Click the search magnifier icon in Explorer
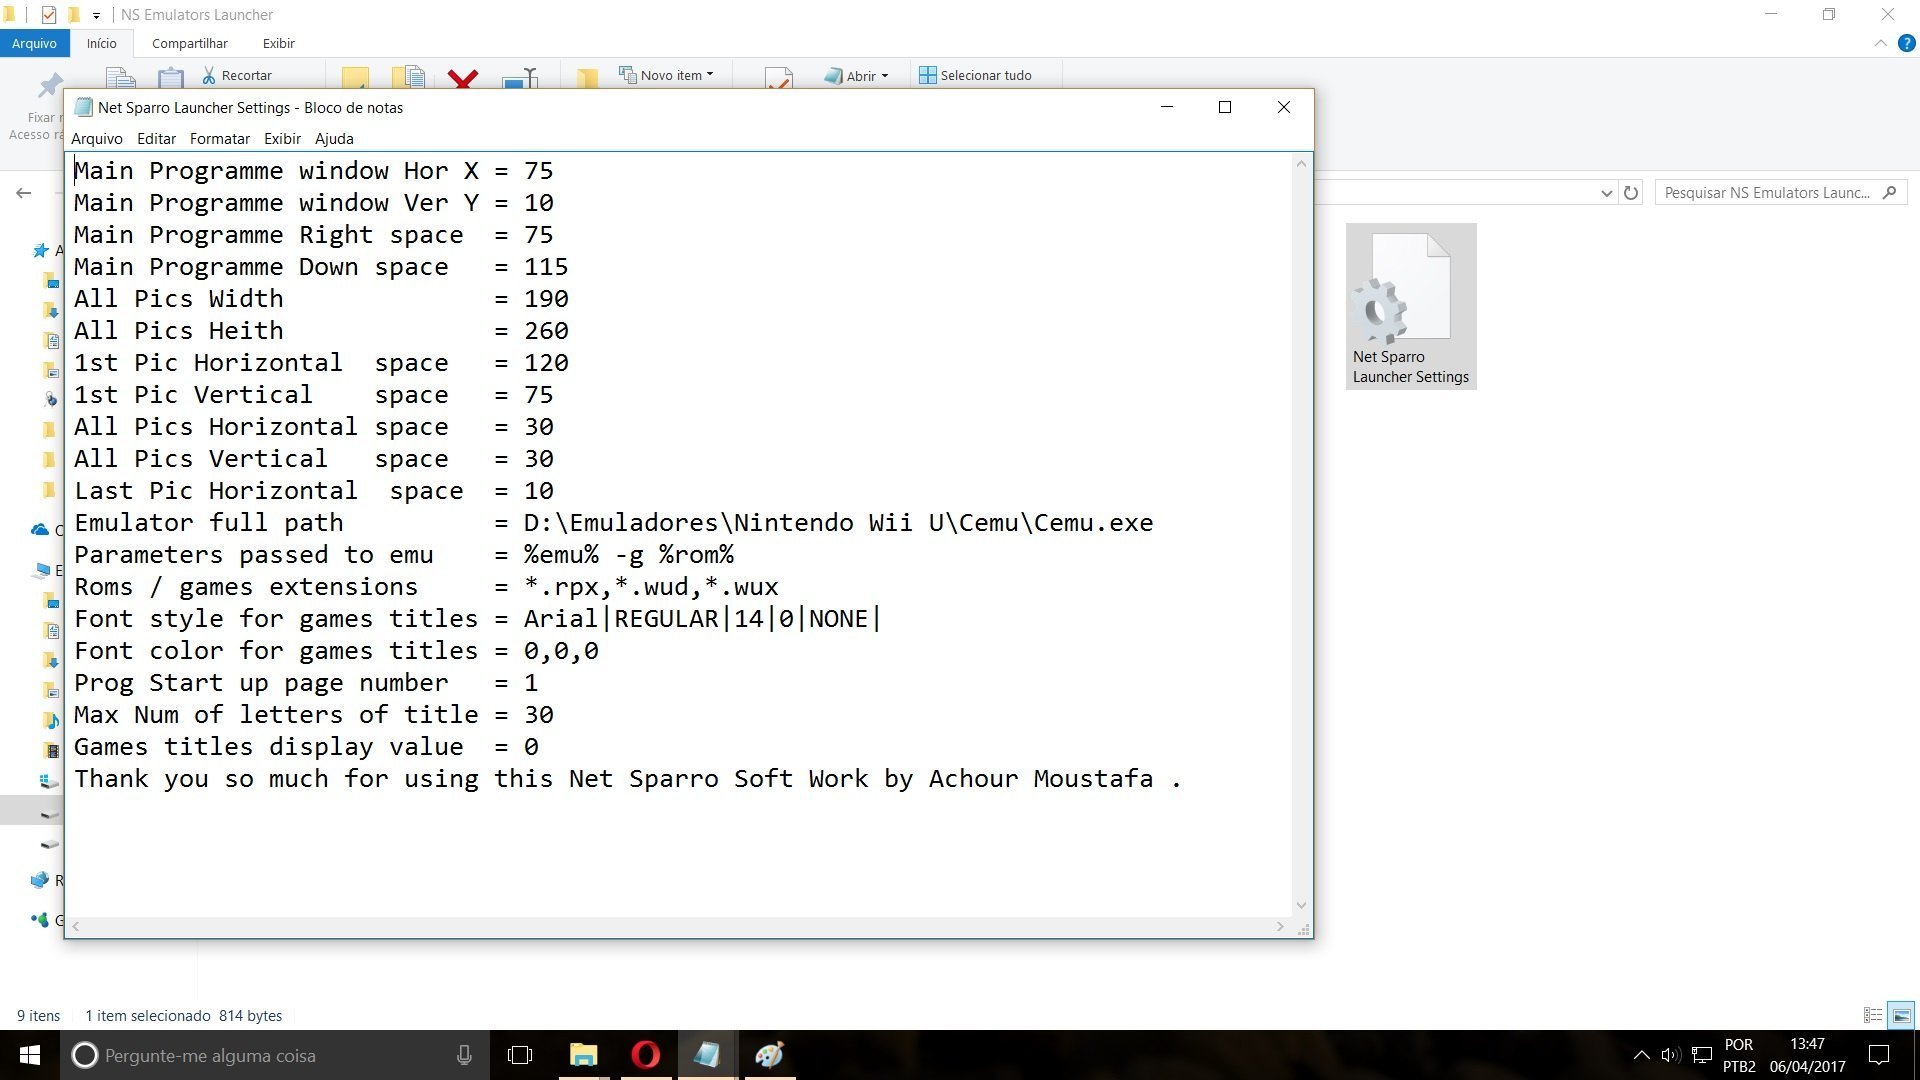This screenshot has height=1080, width=1920. (x=1889, y=193)
